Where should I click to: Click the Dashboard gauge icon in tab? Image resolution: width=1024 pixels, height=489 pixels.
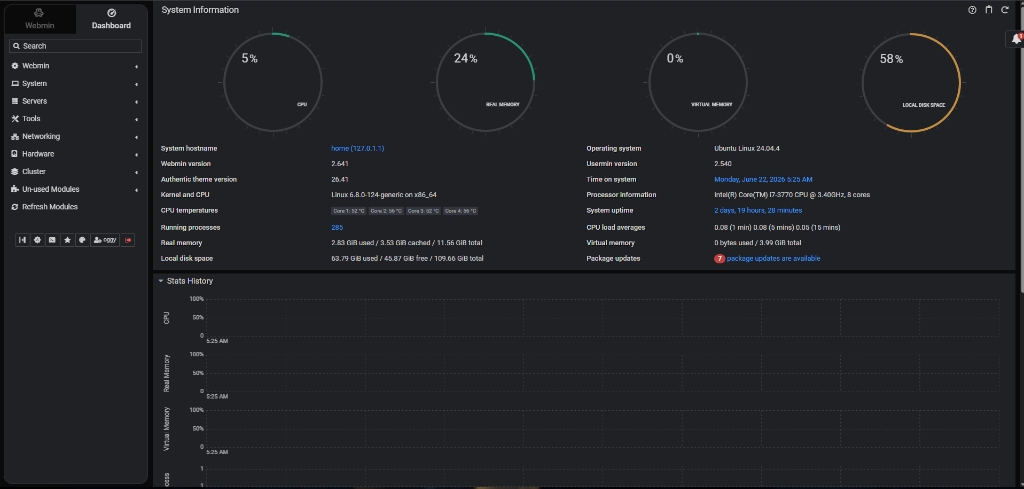coord(111,13)
